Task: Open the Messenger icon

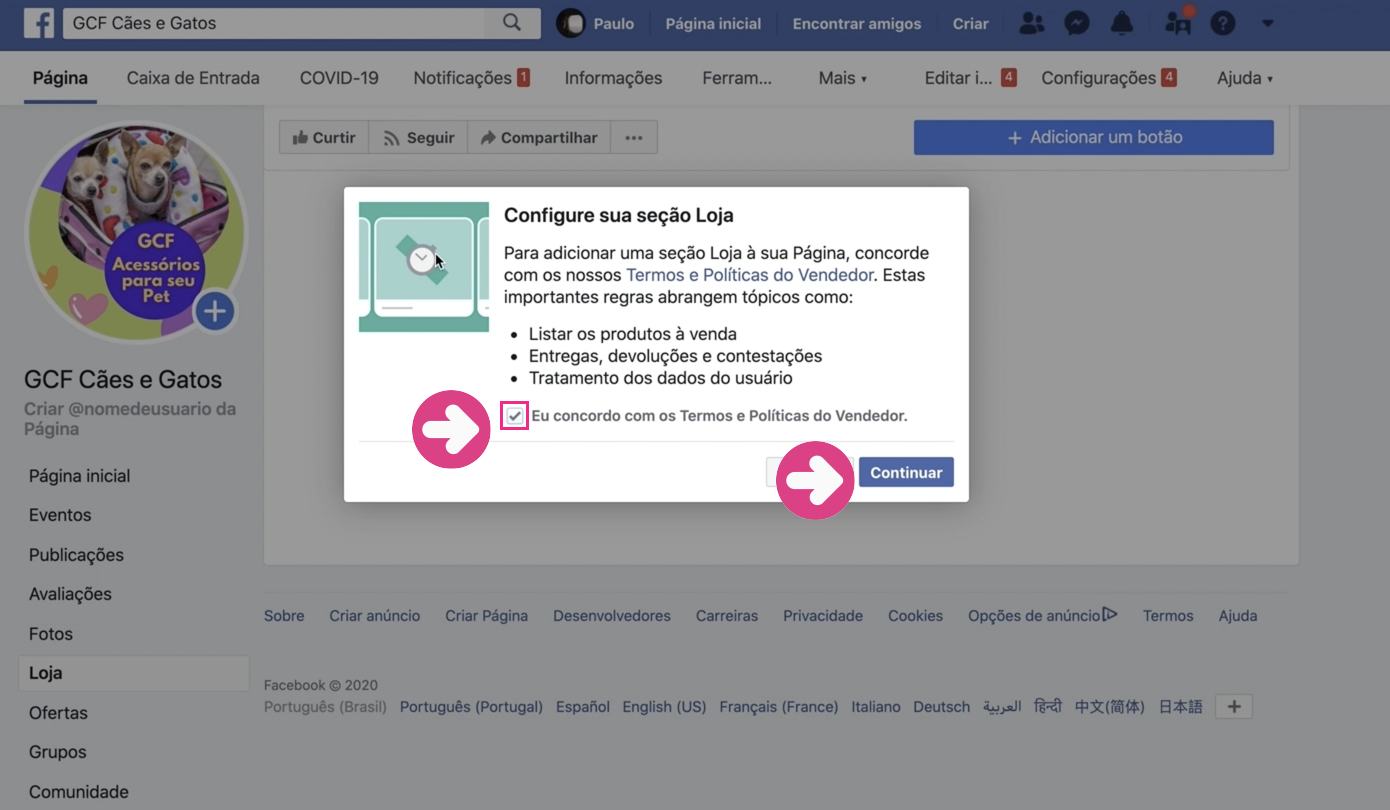Action: (1077, 23)
